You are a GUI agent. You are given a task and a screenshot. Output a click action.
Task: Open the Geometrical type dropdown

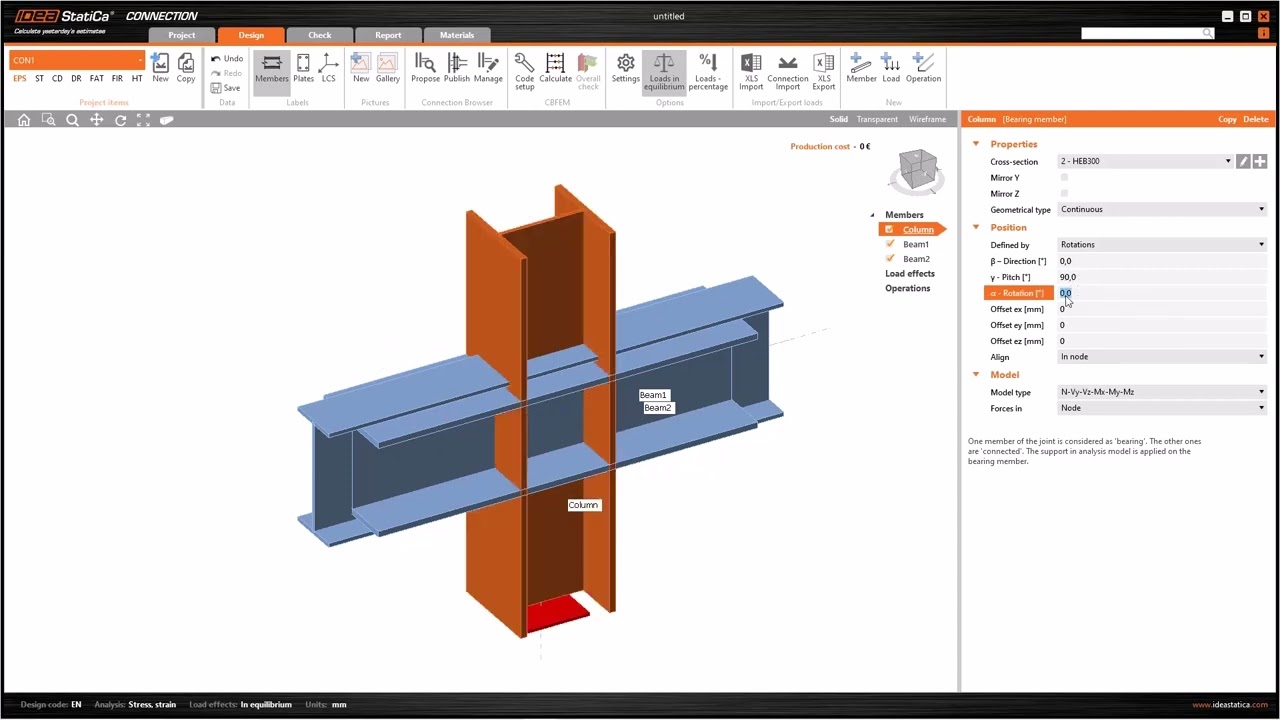tap(1162, 209)
